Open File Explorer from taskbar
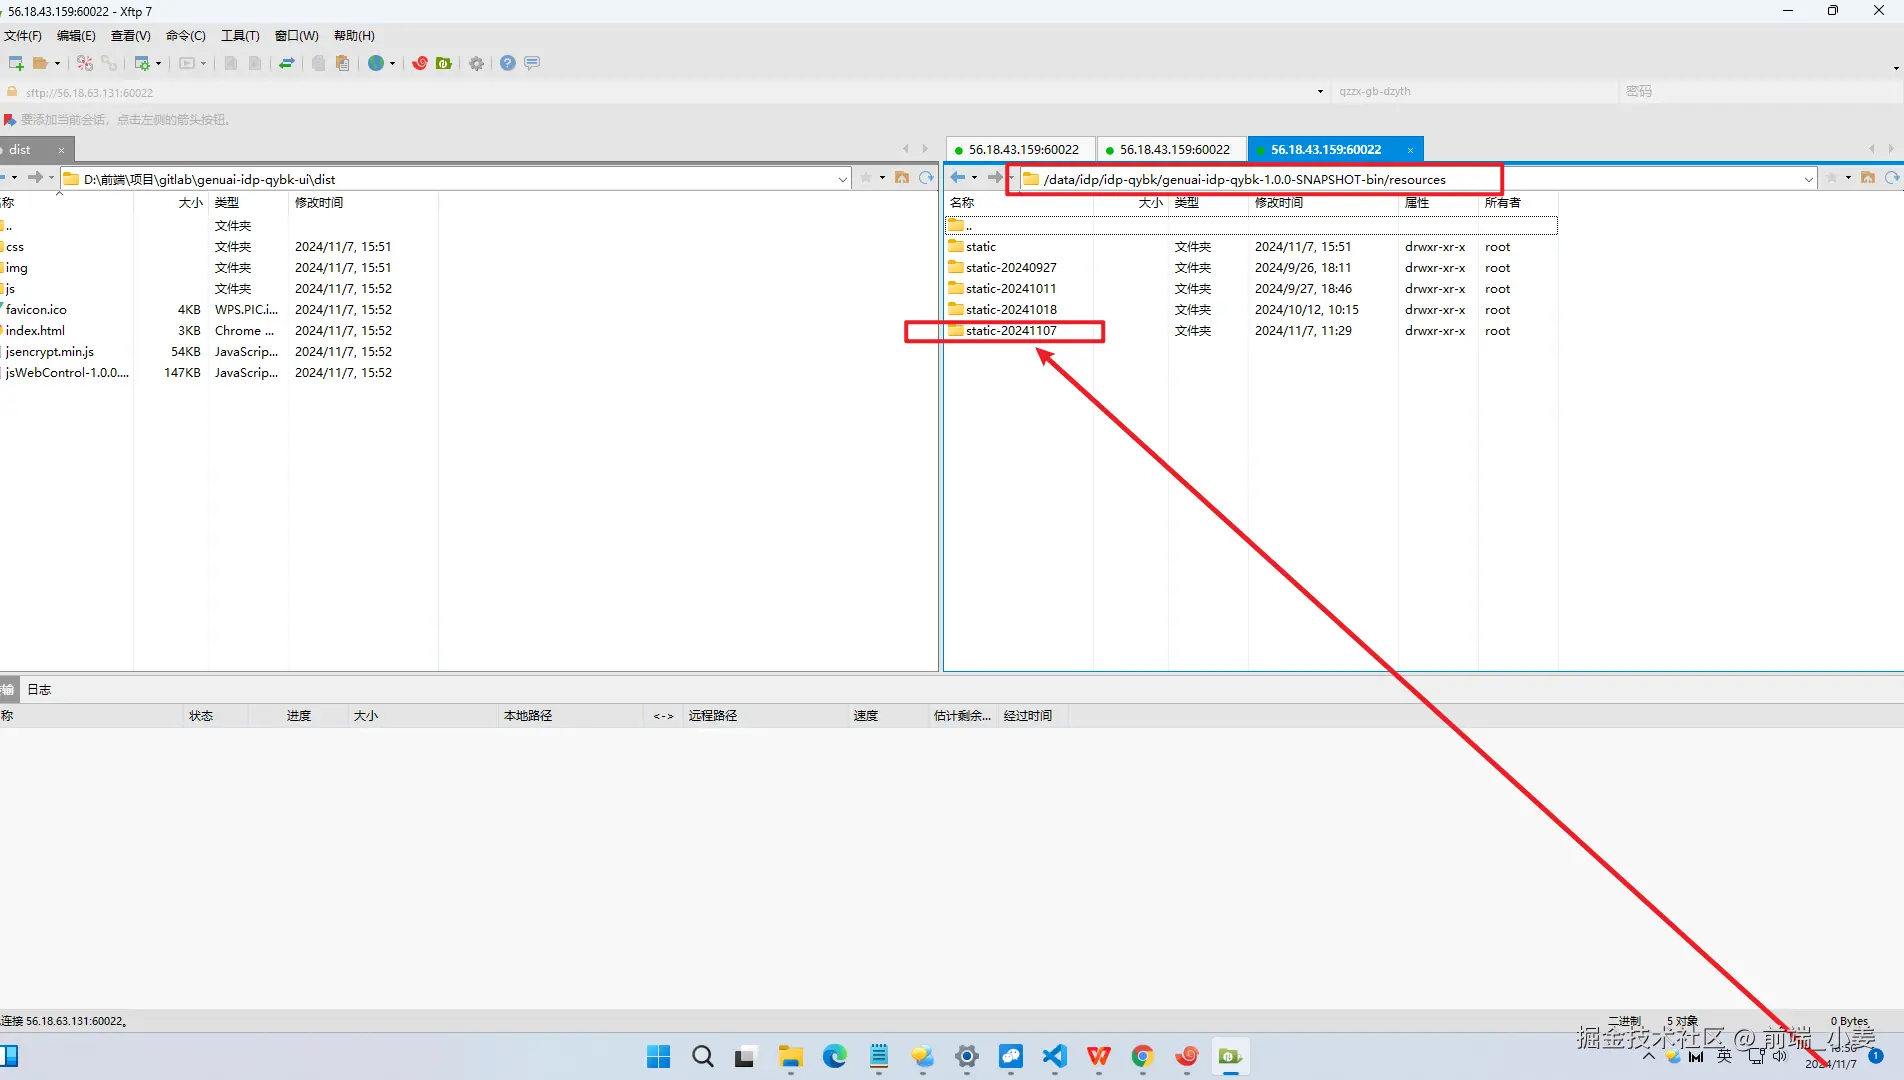The width and height of the screenshot is (1904, 1080). [x=790, y=1057]
